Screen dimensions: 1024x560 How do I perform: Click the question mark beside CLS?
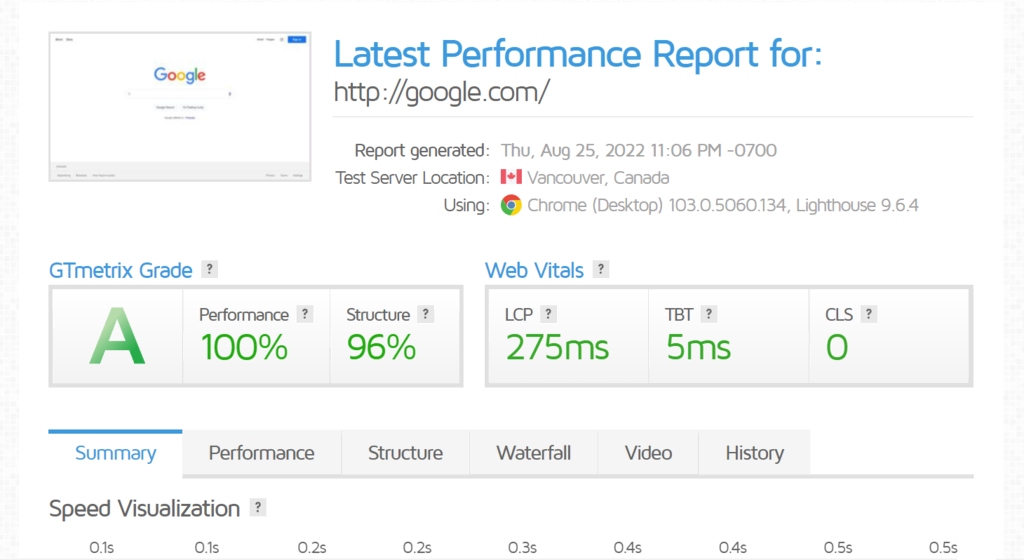[x=869, y=314]
